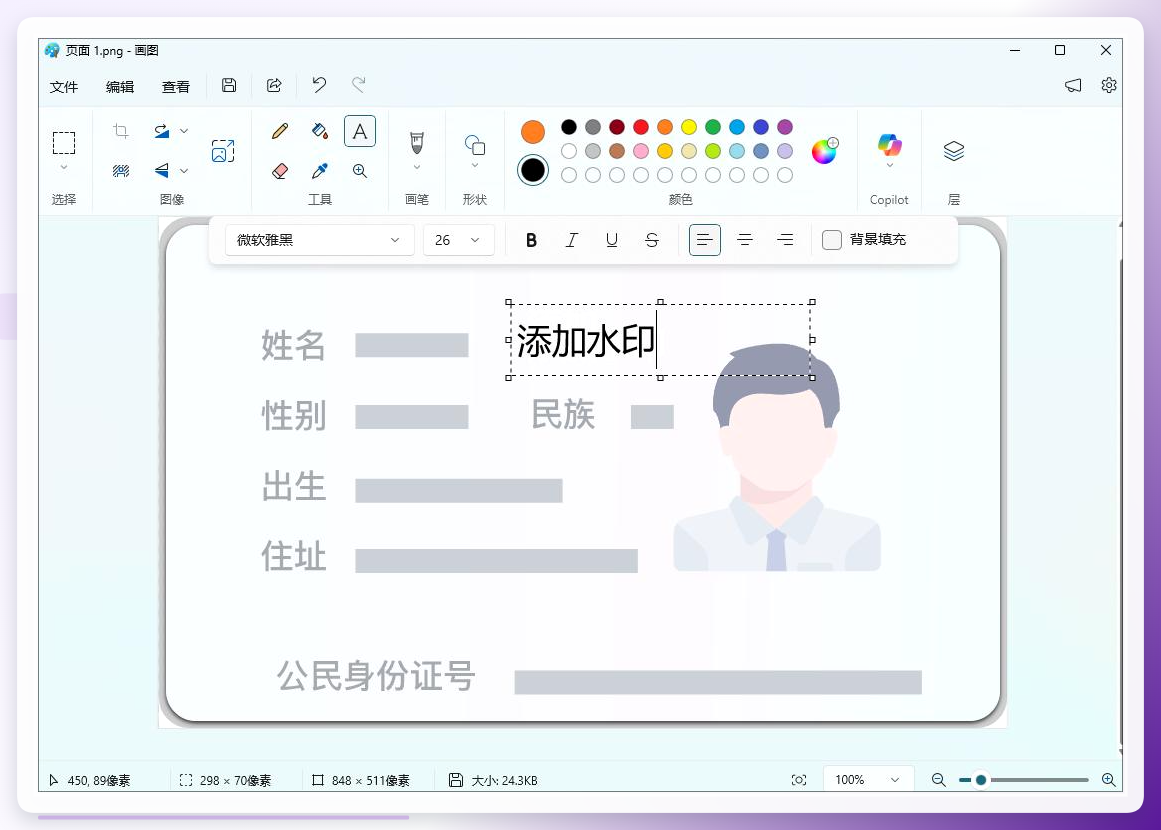Open the Layers panel
Viewport: 1161px width, 830px height.
(954, 151)
